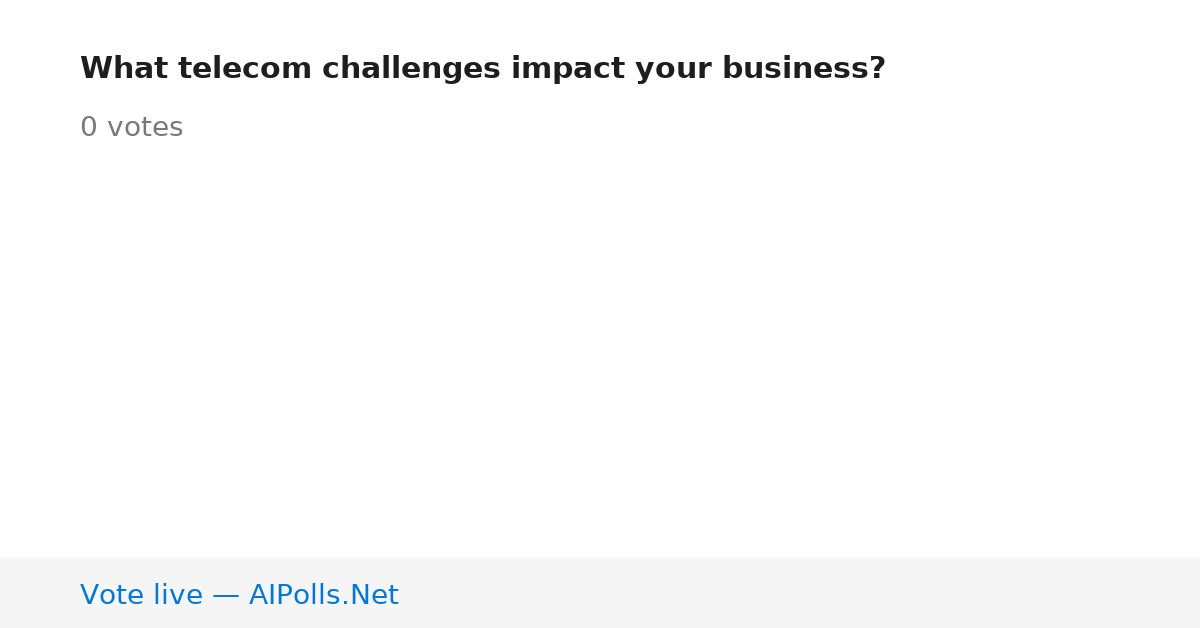Click the word 'challenges' in the question
This screenshot has height=628, width=1200.
coord(411,69)
